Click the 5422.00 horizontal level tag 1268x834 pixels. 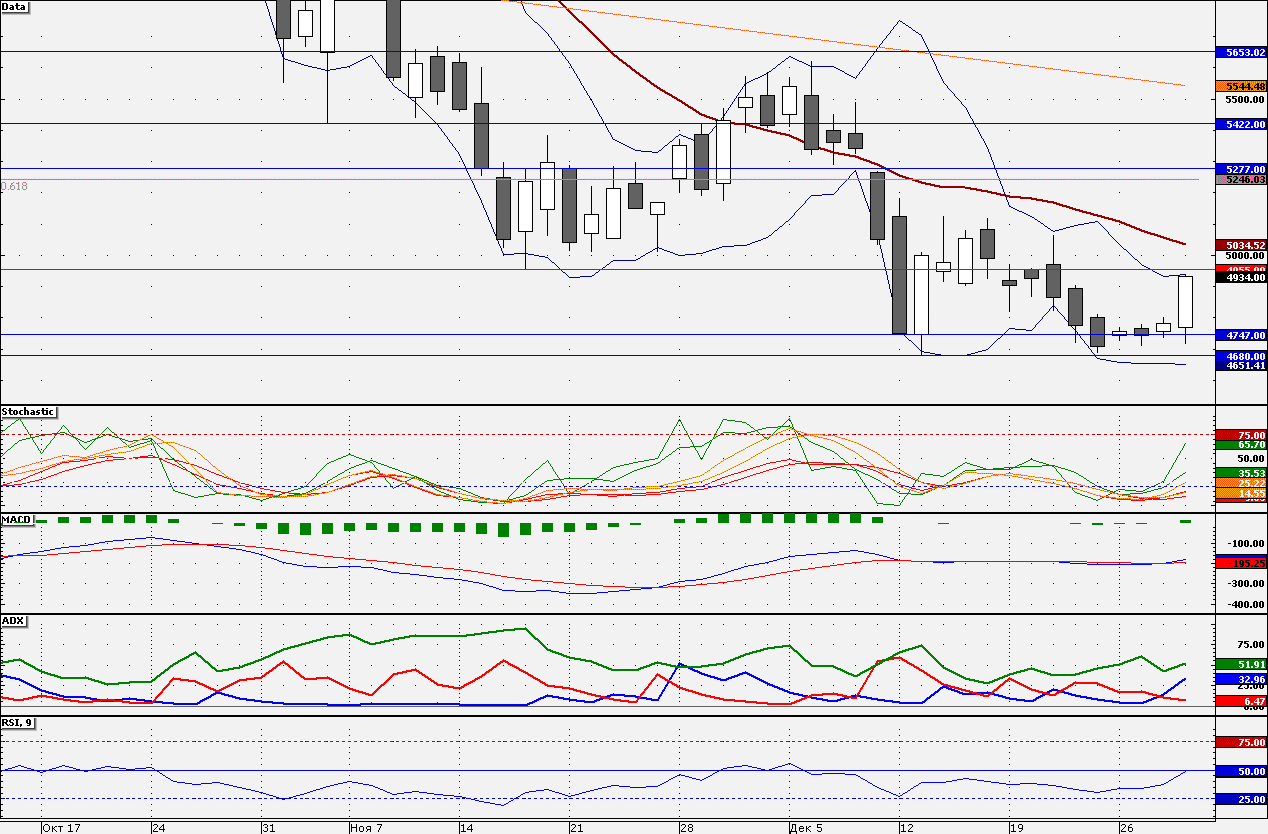1240,124
